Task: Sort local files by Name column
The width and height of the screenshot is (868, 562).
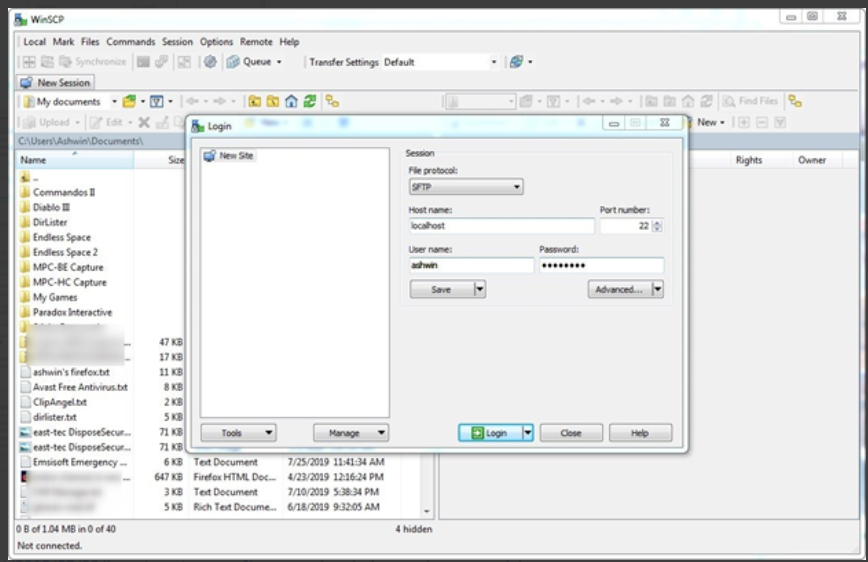Action: 75,160
